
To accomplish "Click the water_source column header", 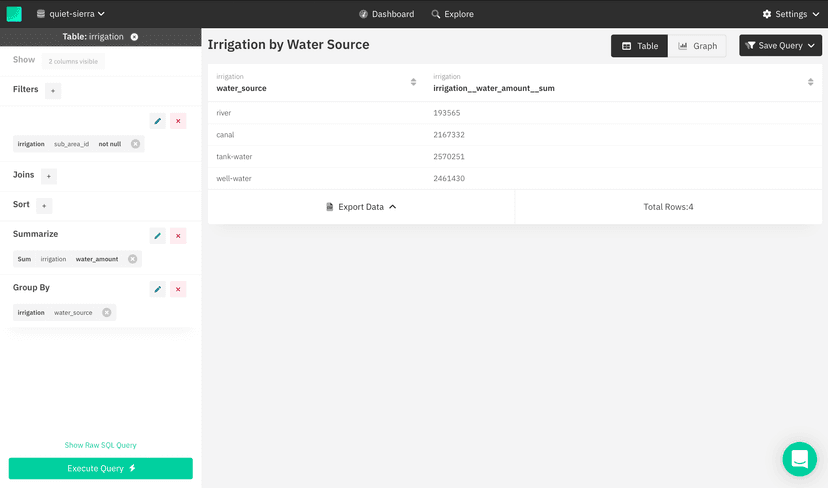I will [241, 88].
